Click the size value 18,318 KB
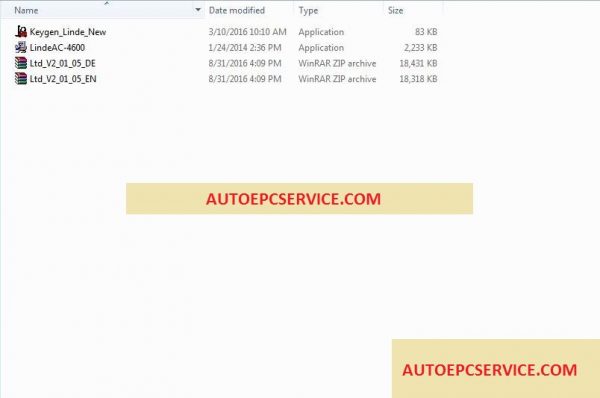The width and height of the screenshot is (600, 398). pyautogui.click(x=418, y=79)
